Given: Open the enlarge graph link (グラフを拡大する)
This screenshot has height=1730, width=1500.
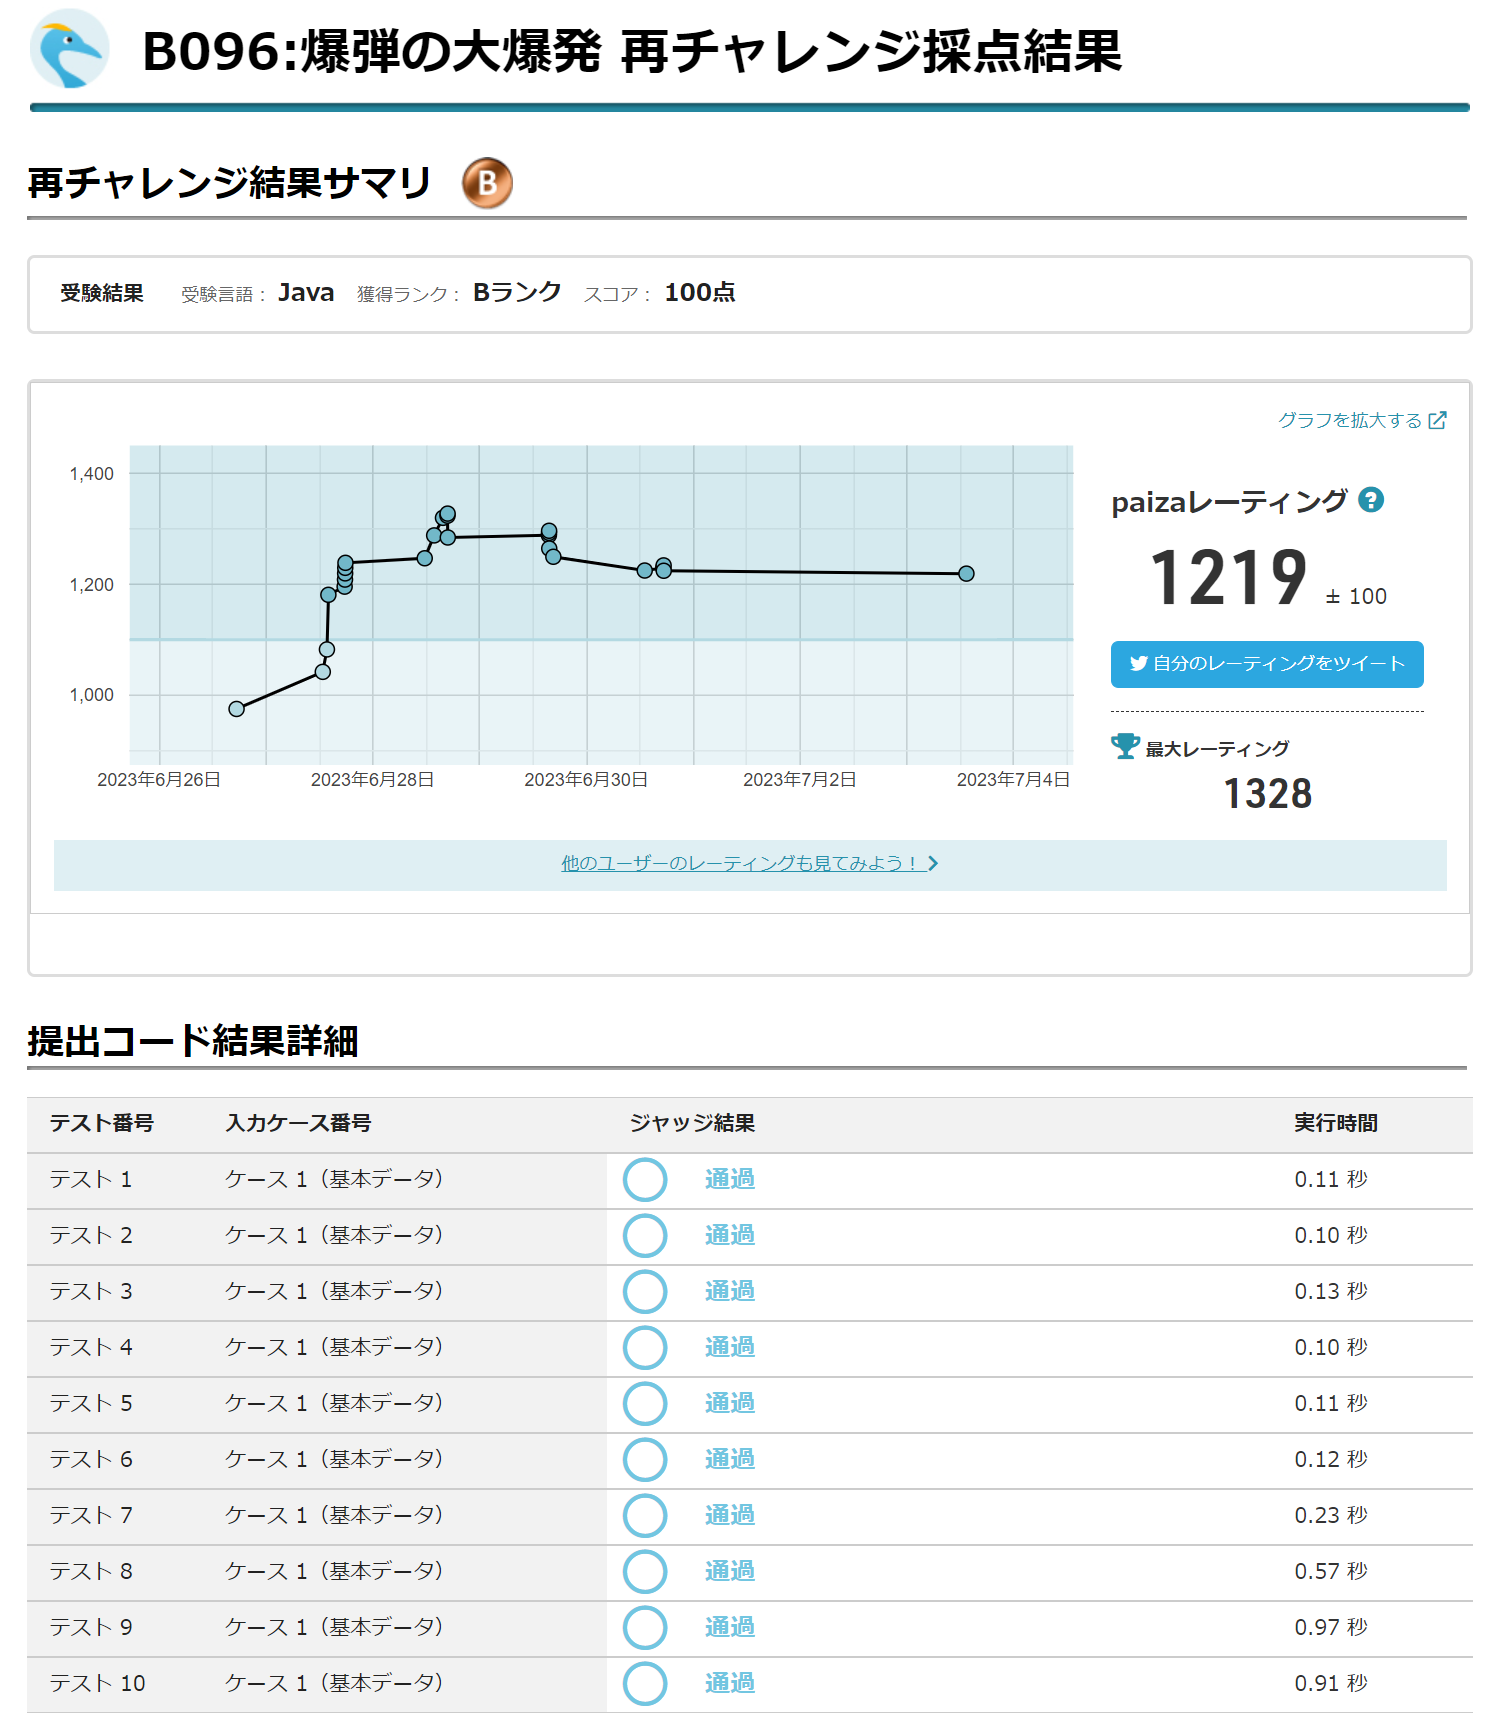Looking at the screenshot, I should coord(1361,420).
